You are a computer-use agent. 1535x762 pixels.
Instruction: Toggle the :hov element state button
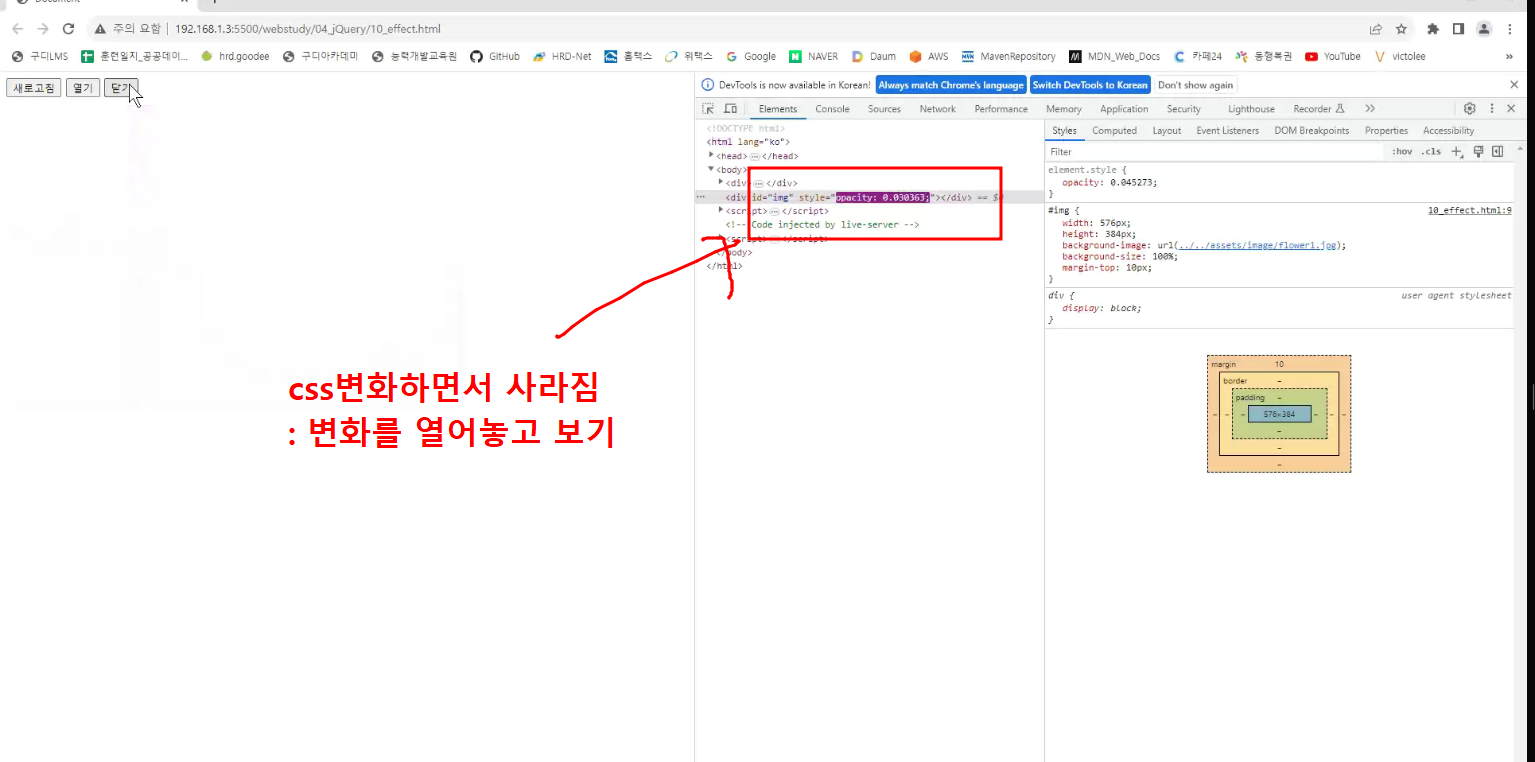[x=1402, y=152]
